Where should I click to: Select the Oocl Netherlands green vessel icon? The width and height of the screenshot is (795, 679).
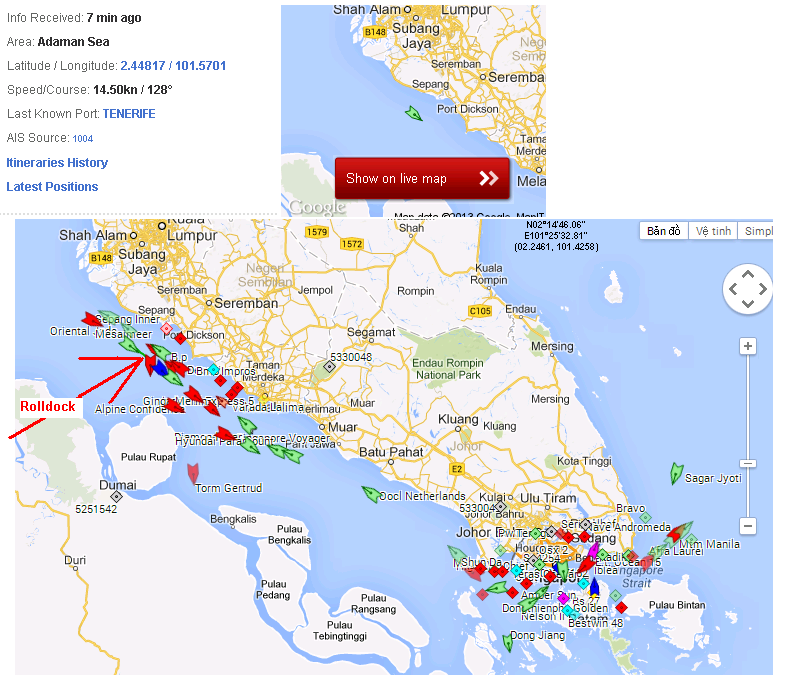[371, 494]
